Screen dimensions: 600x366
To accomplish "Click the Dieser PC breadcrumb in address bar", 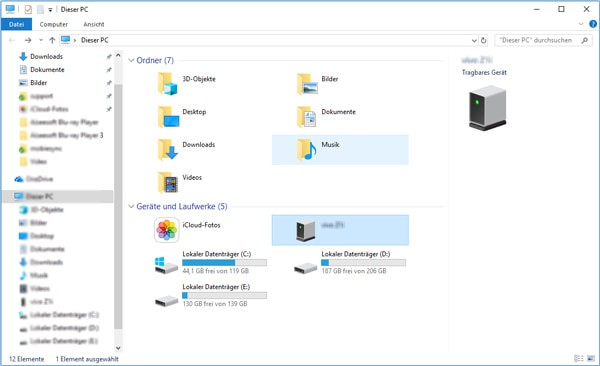I will tap(95, 40).
